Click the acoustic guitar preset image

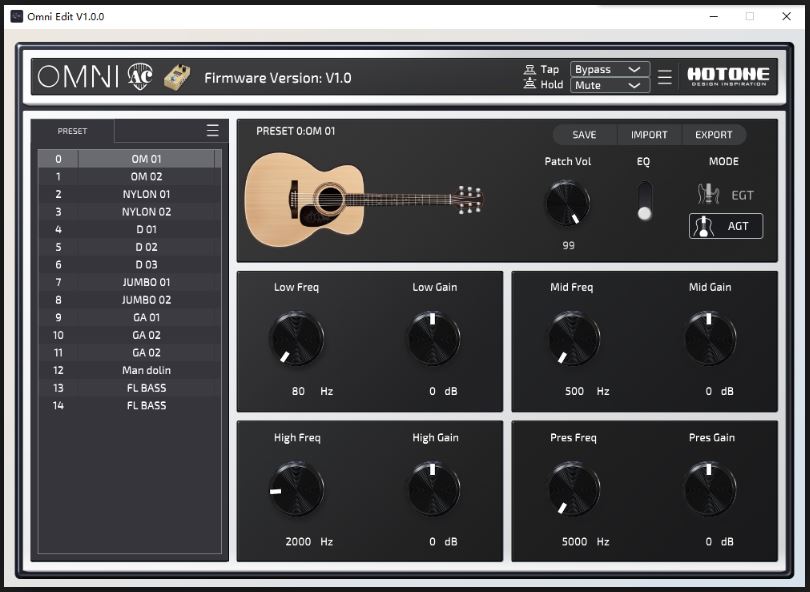[365, 198]
